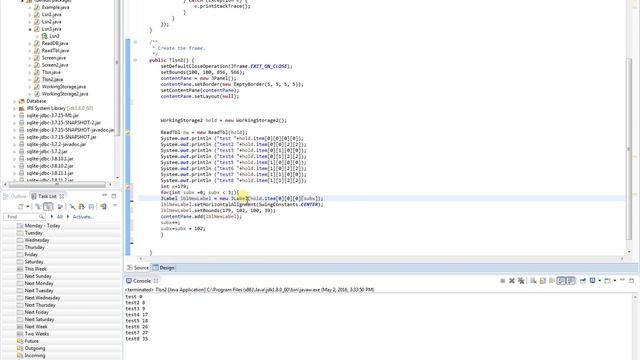Toggle Word Wrap in Console toolbar
The width and height of the screenshot is (640, 360).
tap(552, 281)
